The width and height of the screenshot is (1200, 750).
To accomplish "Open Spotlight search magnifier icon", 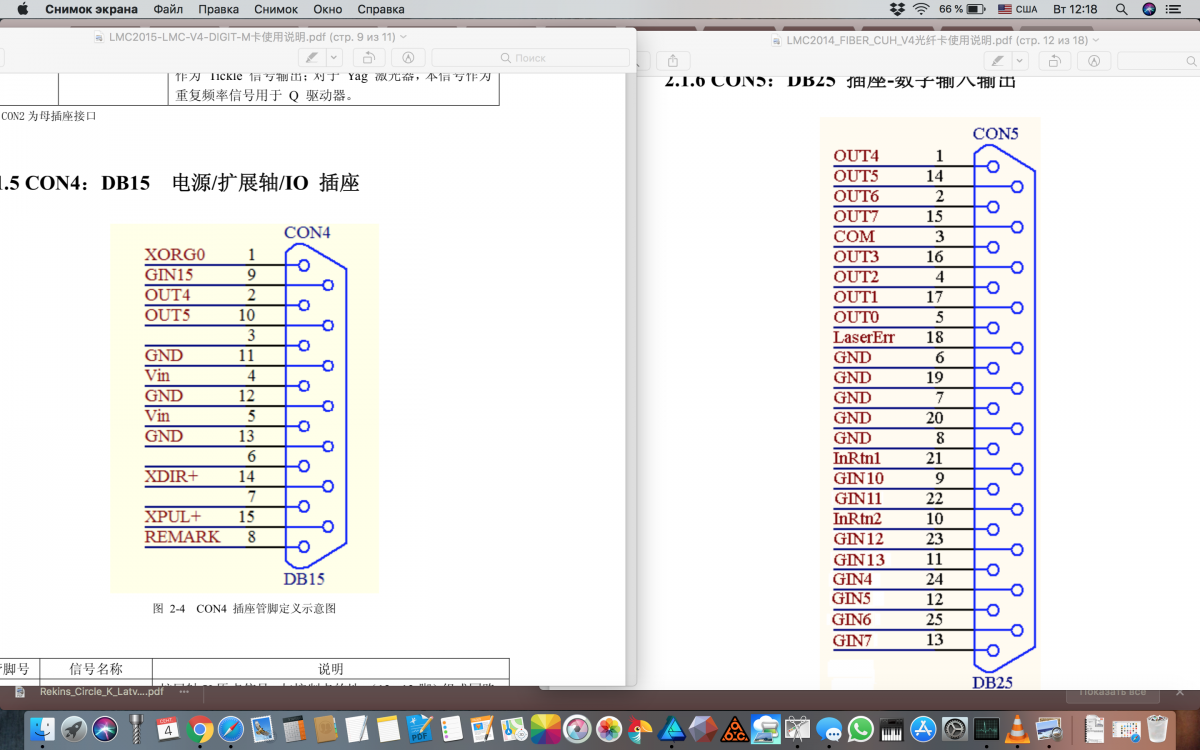I will point(1121,9).
